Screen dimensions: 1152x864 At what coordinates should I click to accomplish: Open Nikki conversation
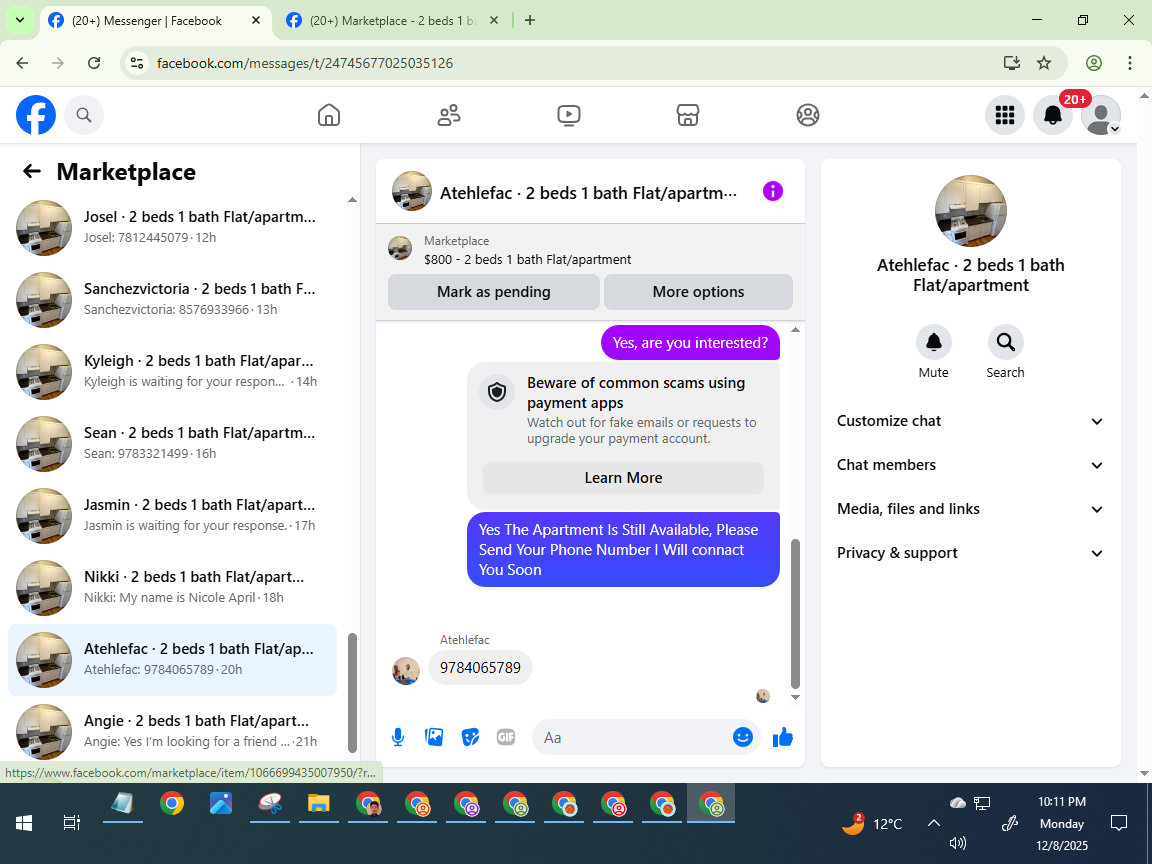click(173, 587)
